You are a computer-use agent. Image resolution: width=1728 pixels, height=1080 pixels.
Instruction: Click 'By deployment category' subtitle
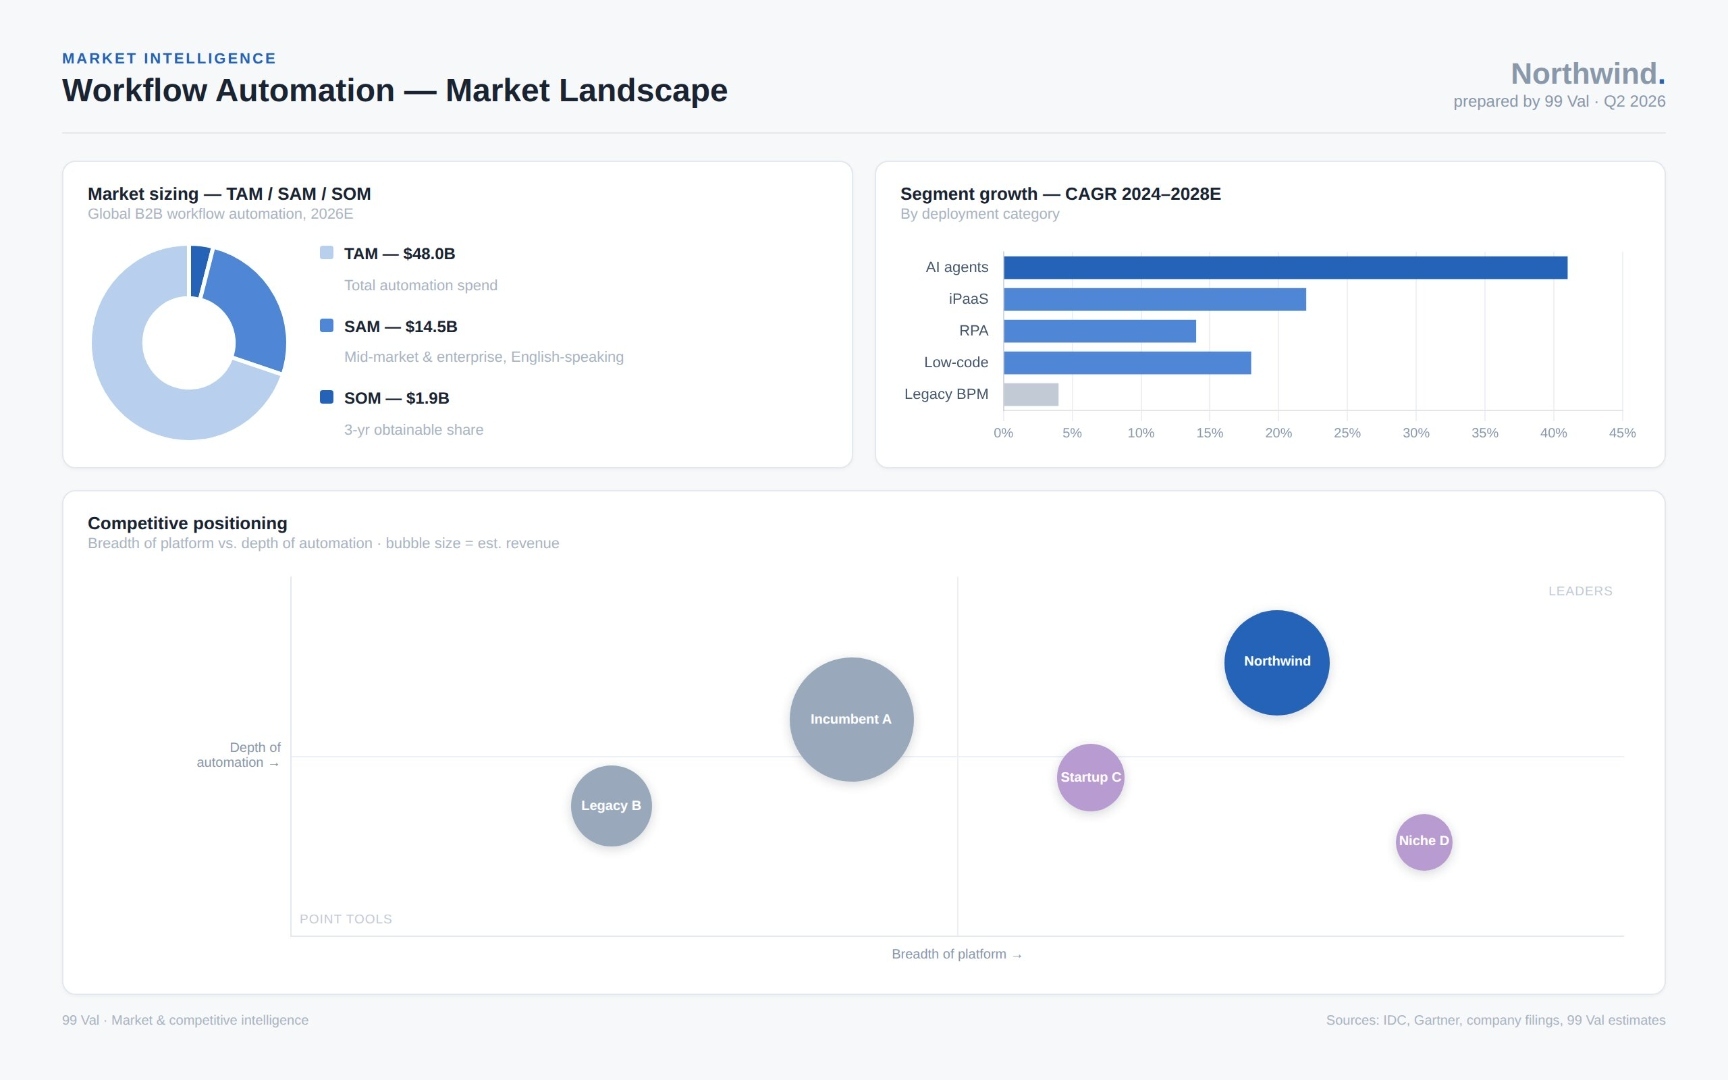tap(979, 214)
